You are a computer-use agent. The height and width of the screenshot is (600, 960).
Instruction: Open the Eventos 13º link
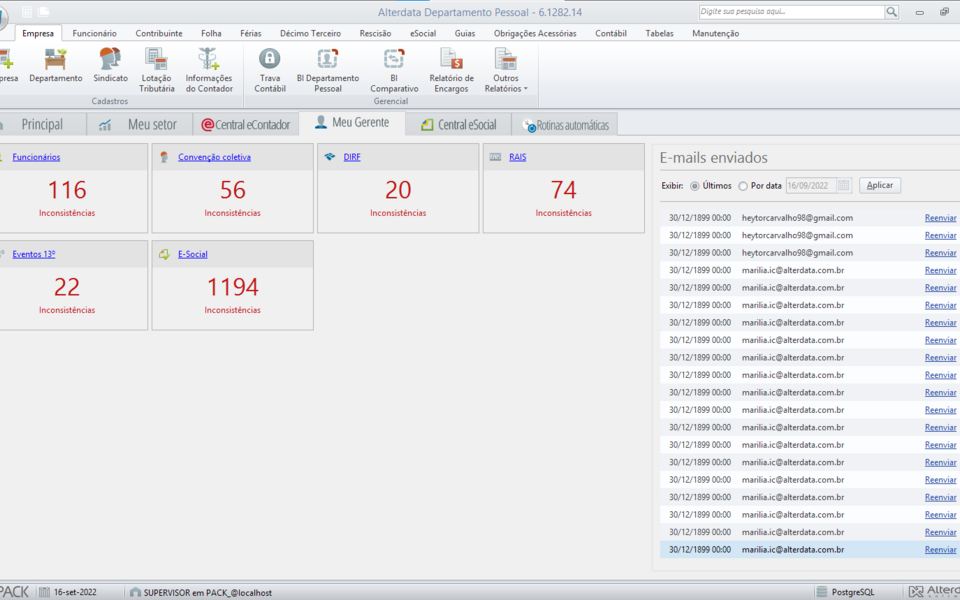[34, 254]
